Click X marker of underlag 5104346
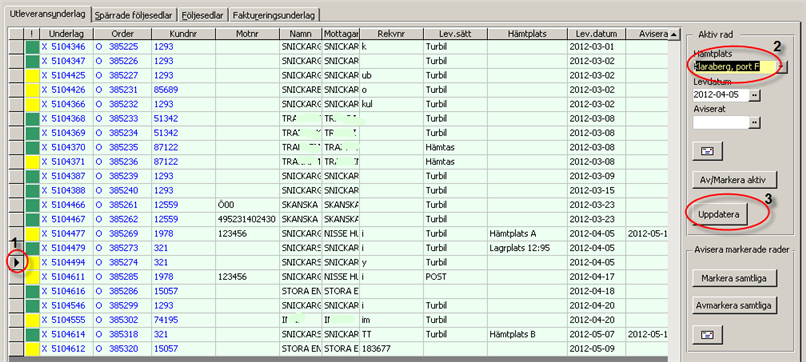Viewport: 806px width, 362px height. pyautogui.click(x=44, y=47)
